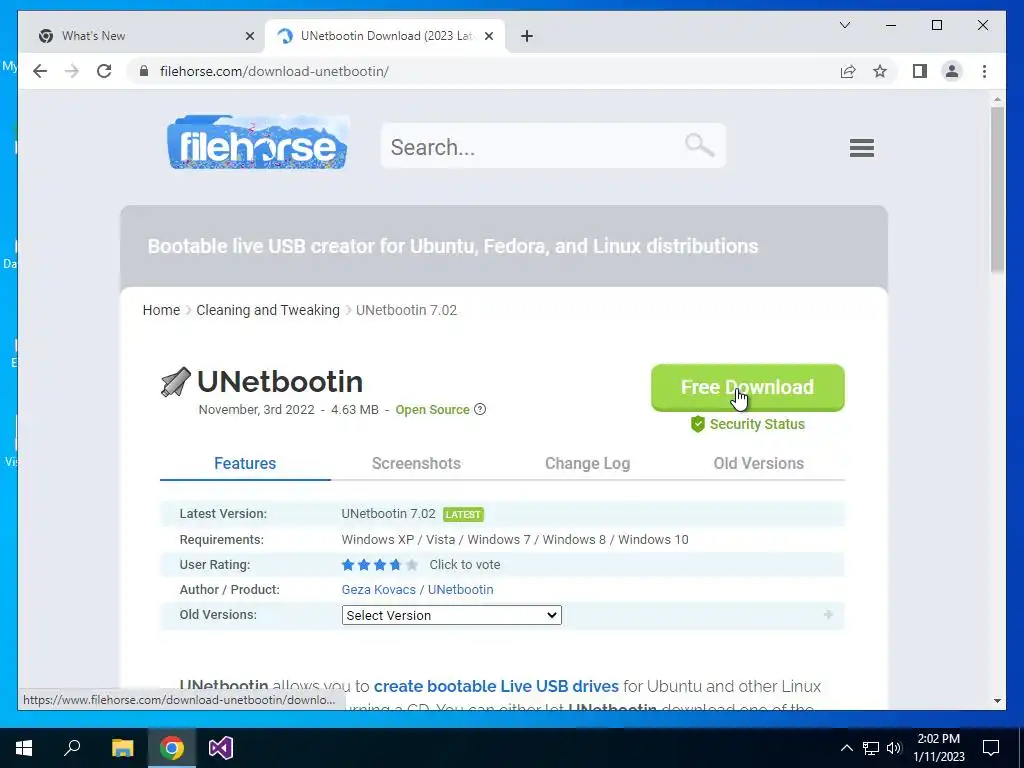1024x768 pixels.
Task: Launch Visual Studio from the taskbar
Action: (221, 748)
